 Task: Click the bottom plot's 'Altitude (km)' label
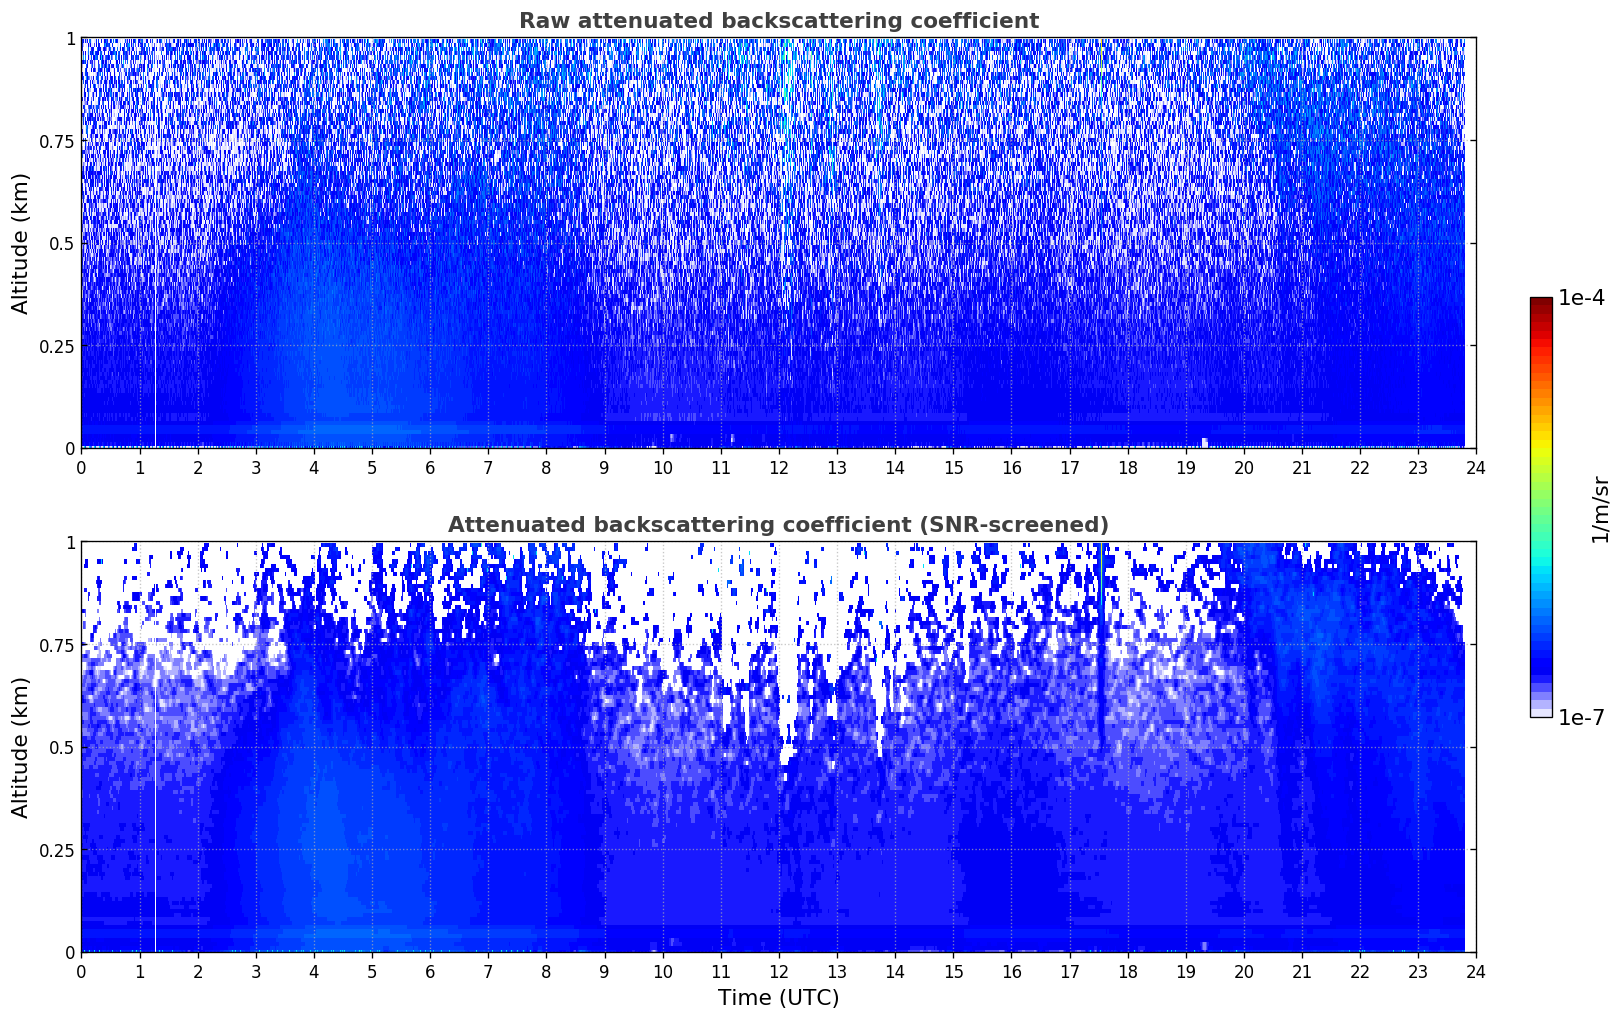(21, 747)
